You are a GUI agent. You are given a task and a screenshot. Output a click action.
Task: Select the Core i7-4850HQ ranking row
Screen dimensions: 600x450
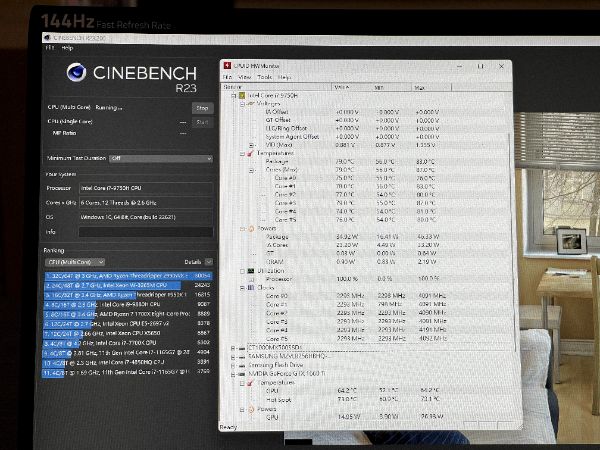coord(128,362)
